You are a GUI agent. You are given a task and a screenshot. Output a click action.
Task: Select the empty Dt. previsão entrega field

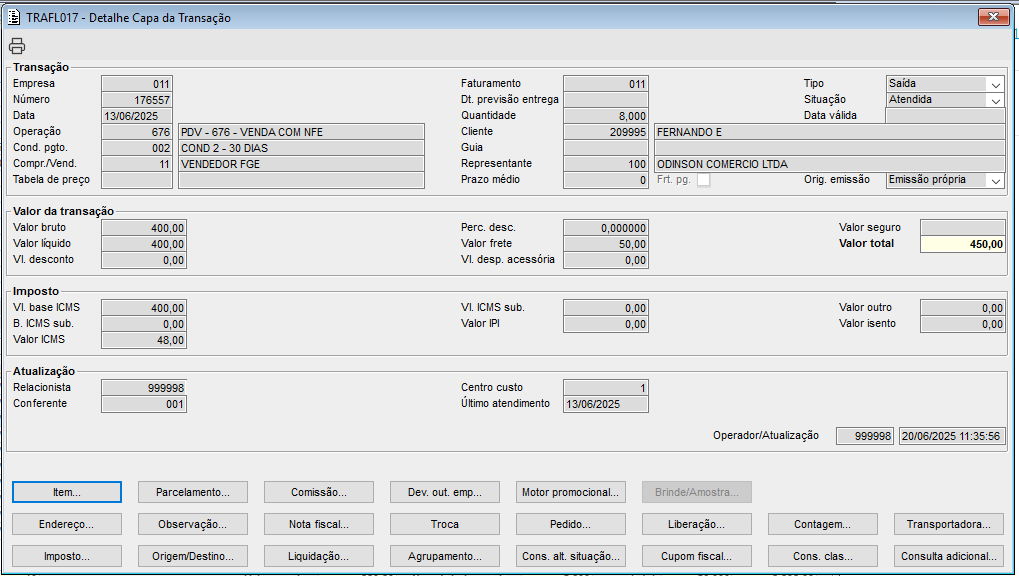click(x=606, y=100)
